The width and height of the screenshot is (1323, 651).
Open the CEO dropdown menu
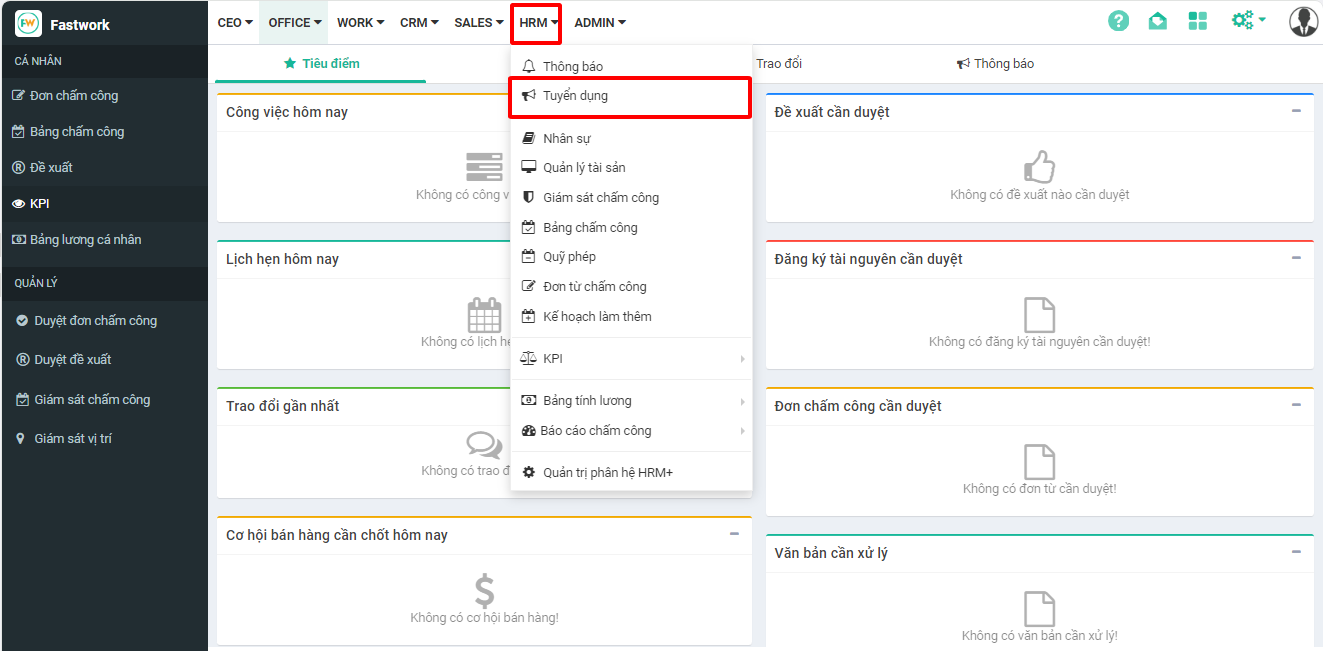[235, 22]
